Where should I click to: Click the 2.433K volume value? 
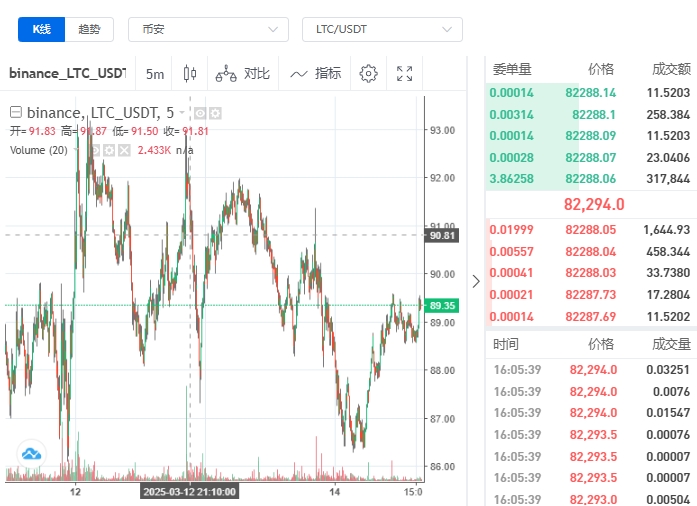(x=154, y=150)
